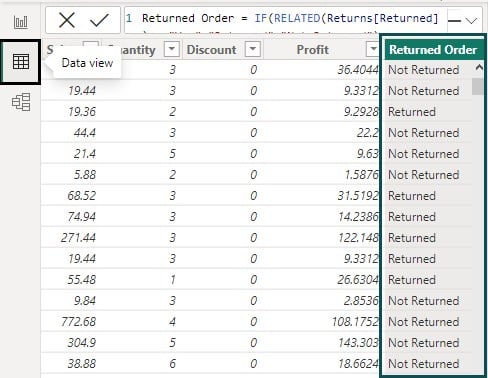
Task: Select discount 0 in 74.94 row
Action: click(253, 217)
